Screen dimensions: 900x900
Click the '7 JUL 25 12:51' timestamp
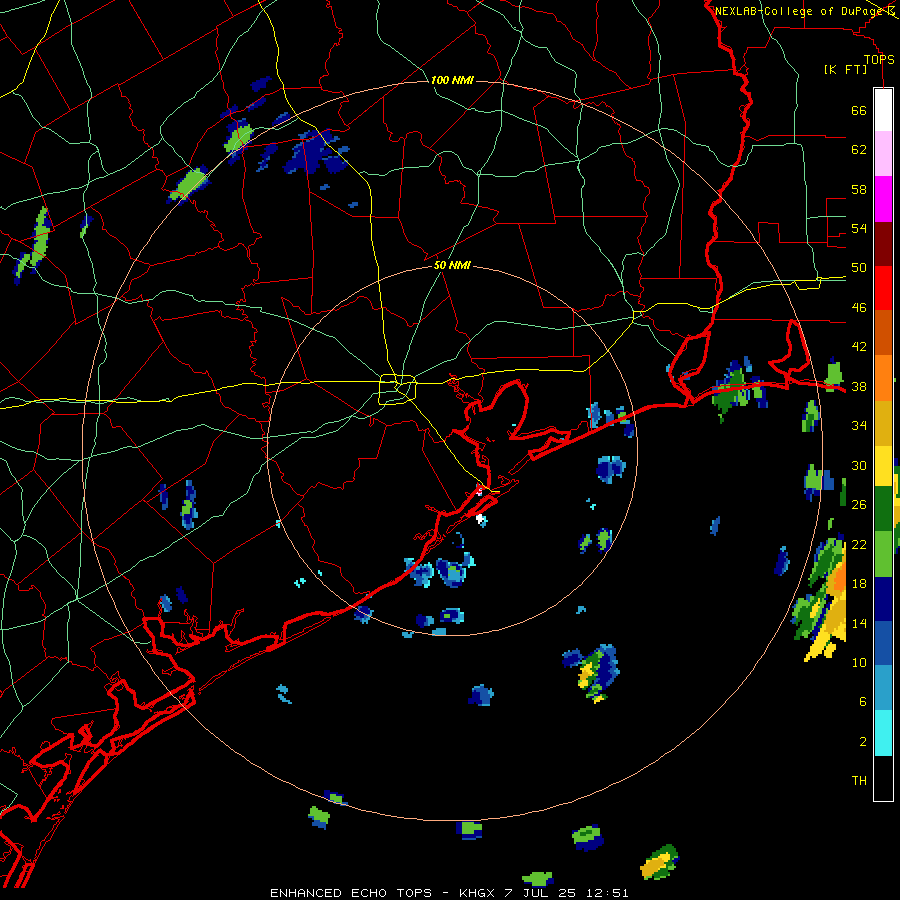tap(566, 893)
